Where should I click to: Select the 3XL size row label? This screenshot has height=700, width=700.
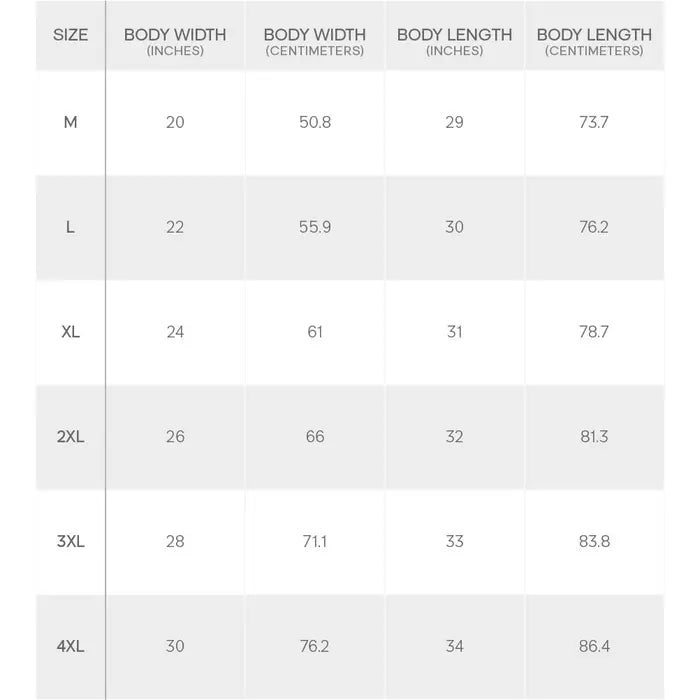[71, 542]
